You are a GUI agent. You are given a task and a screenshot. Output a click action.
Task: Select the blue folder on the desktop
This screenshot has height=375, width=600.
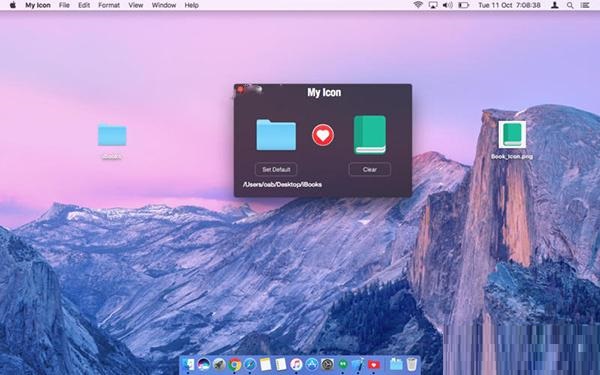click(112, 135)
